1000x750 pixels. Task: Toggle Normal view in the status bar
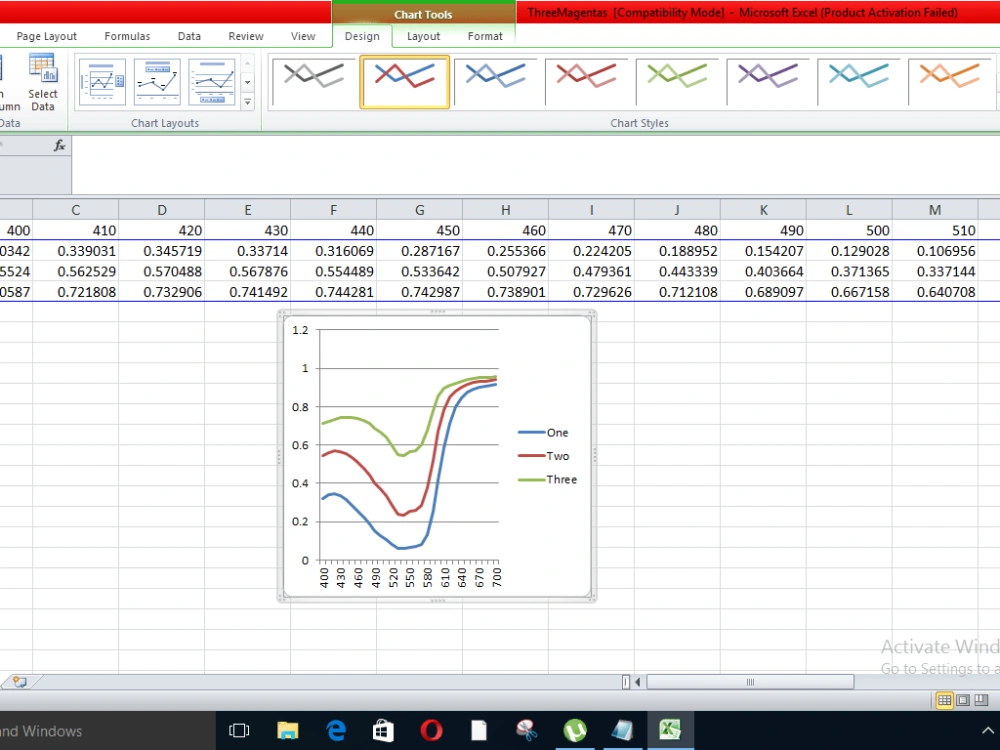click(944, 700)
